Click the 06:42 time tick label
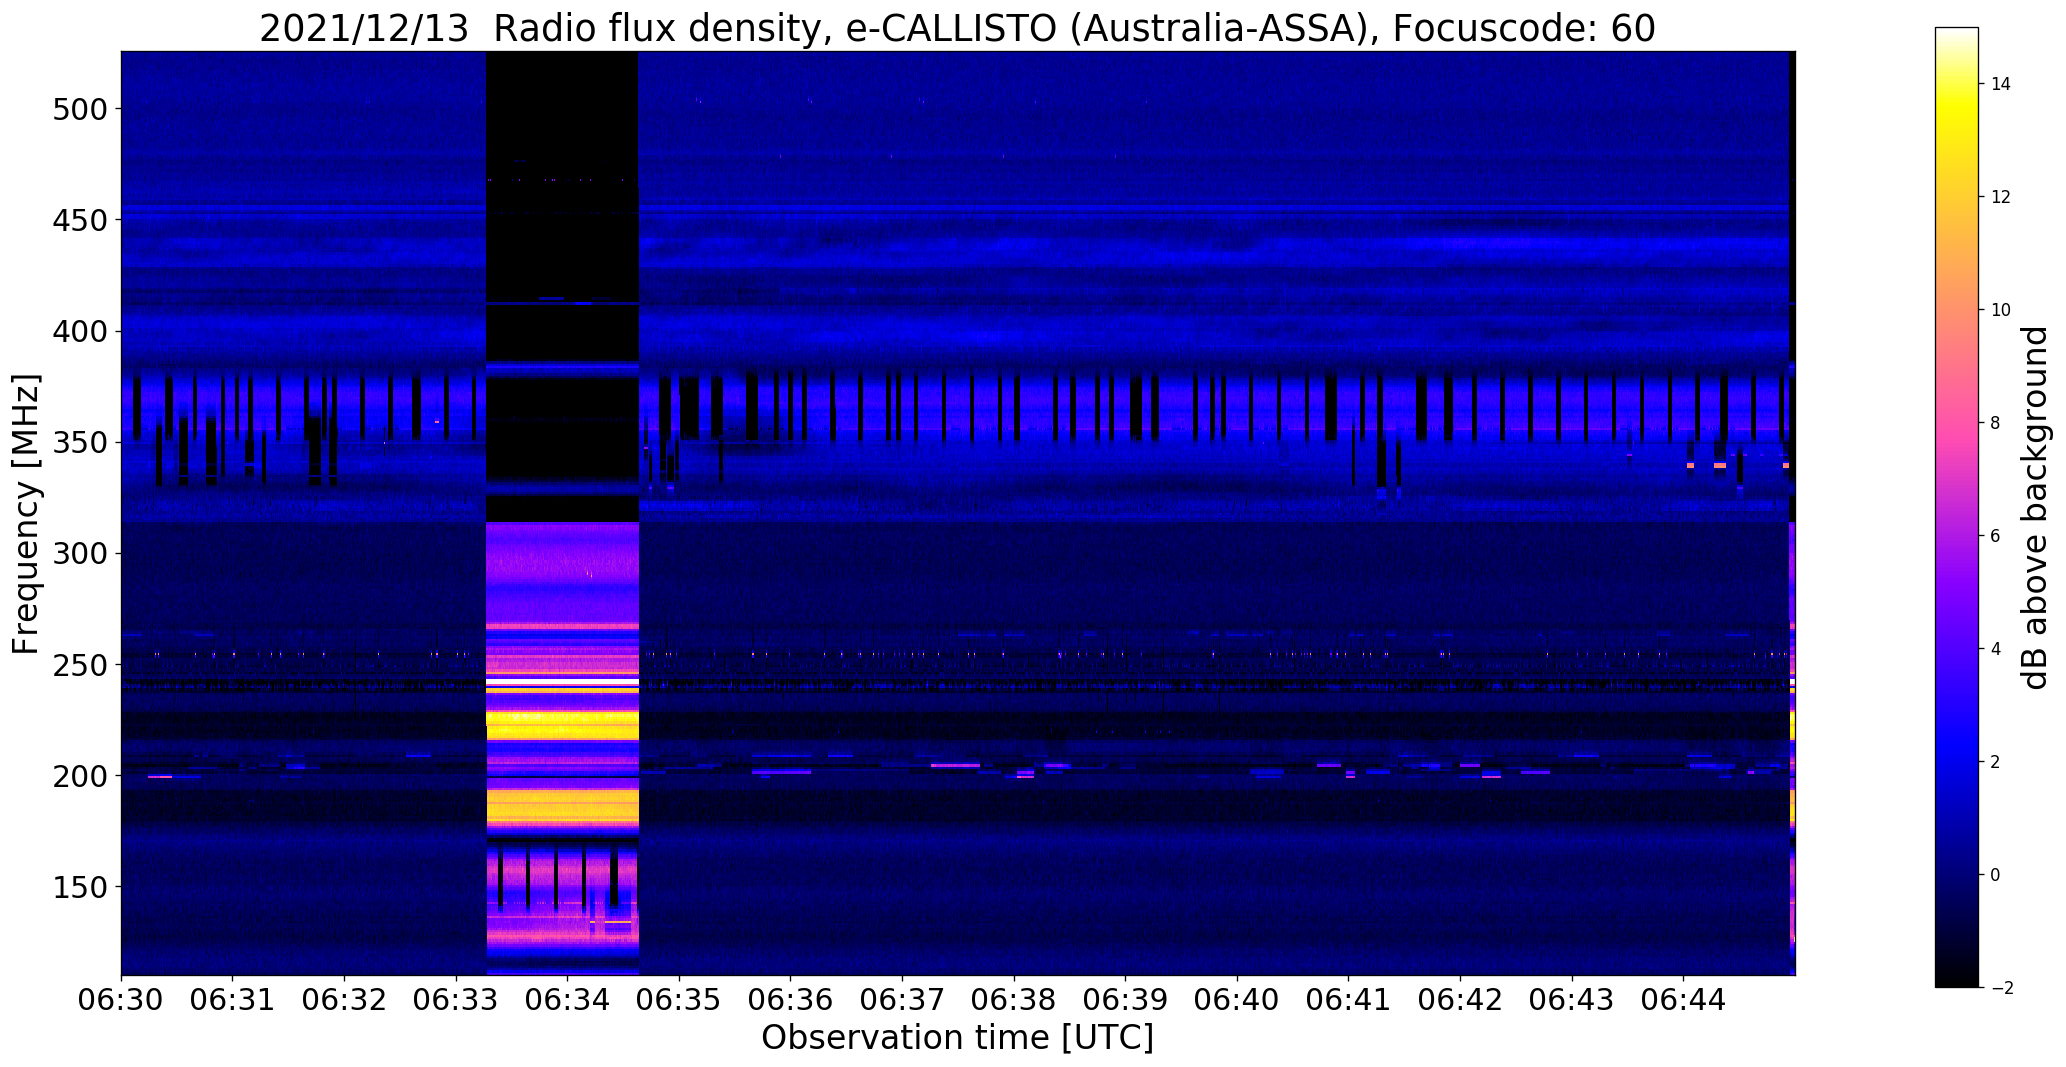This screenshot has height=1067, width=2066. 1461,1000
